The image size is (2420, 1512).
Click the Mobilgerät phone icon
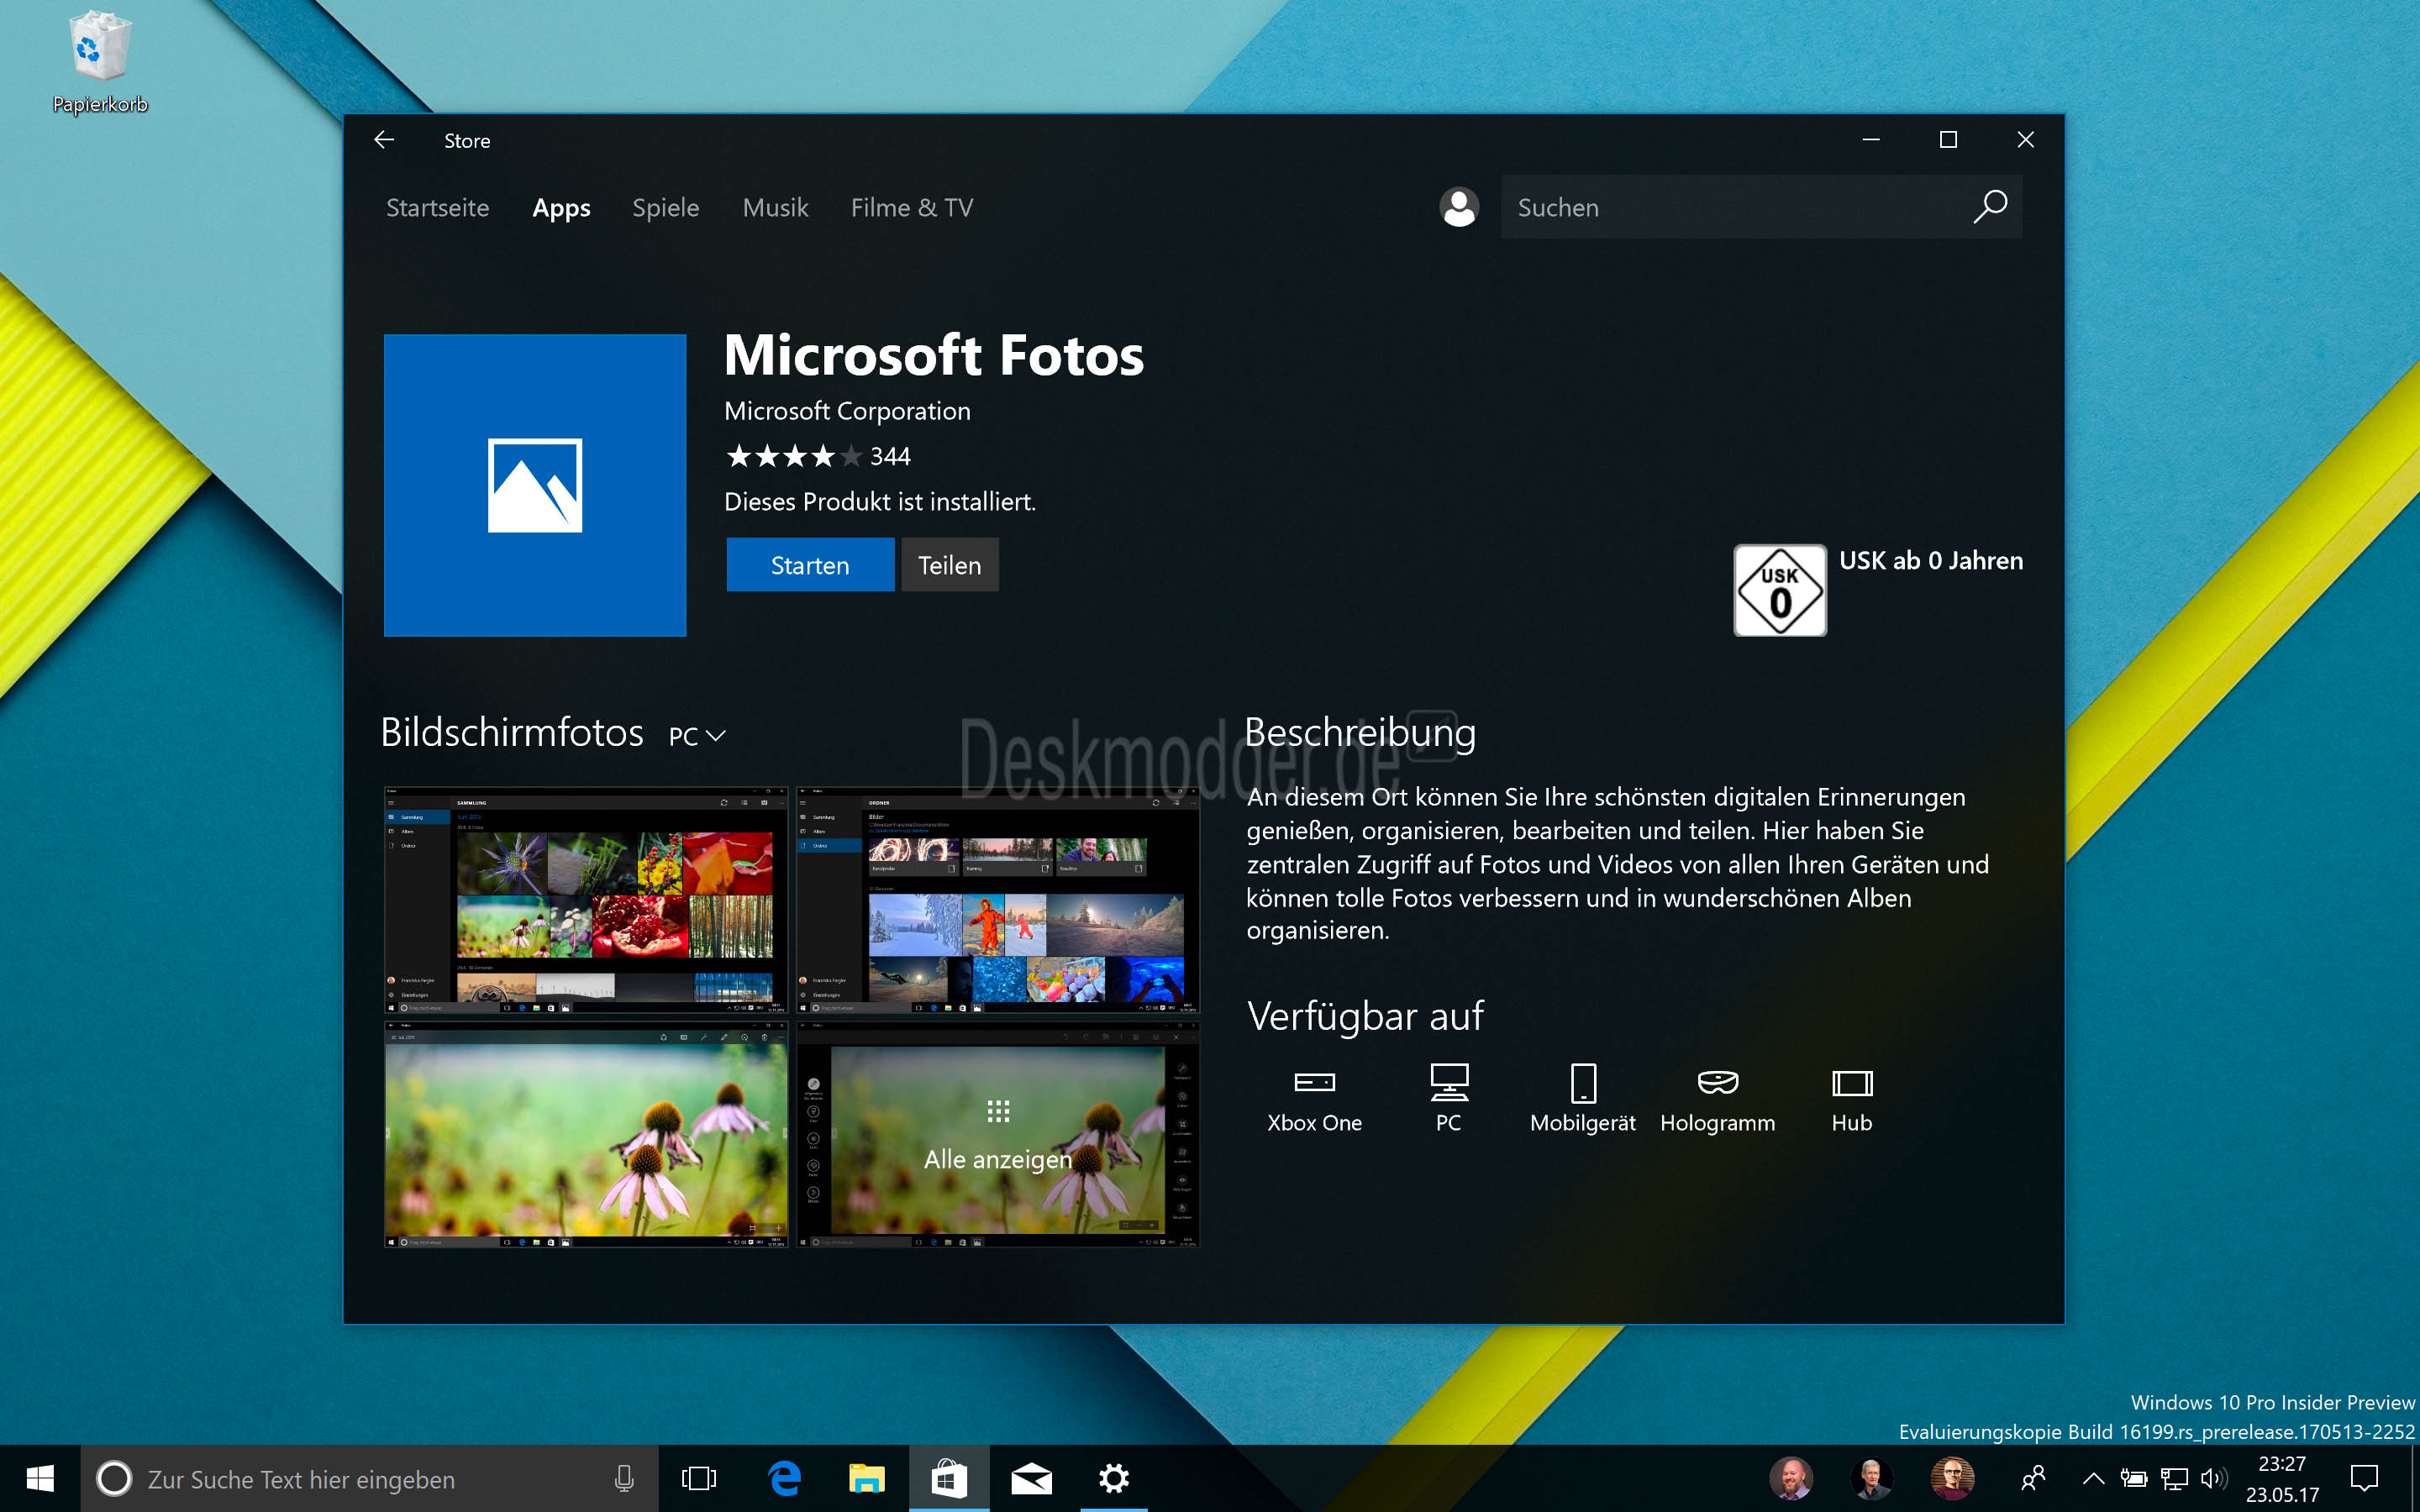[x=1583, y=1082]
